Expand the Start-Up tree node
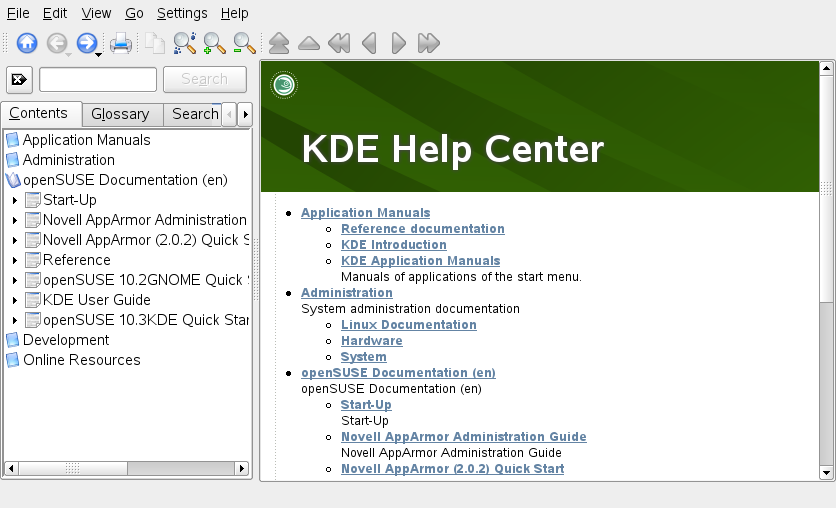Image resolution: width=836 pixels, height=508 pixels. (15, 200)
